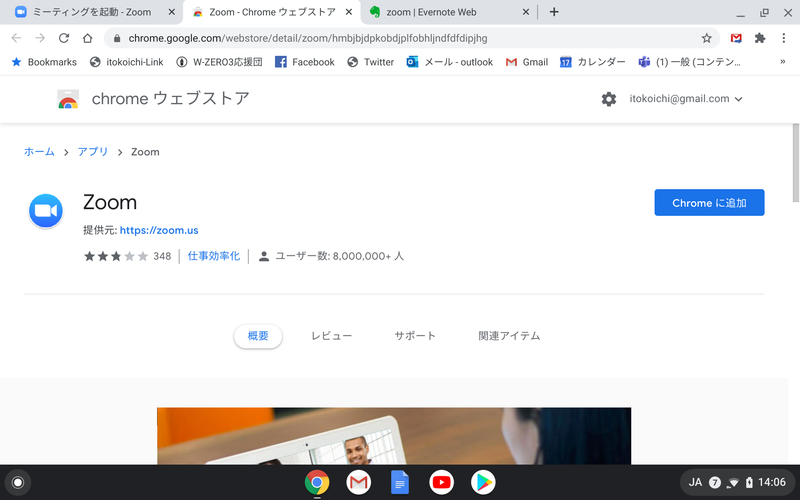Viewport: 800px width, 500px height.
Task: Open the Extensions puzzle icon
Action: pyautogui.click(x=760, y=38)
